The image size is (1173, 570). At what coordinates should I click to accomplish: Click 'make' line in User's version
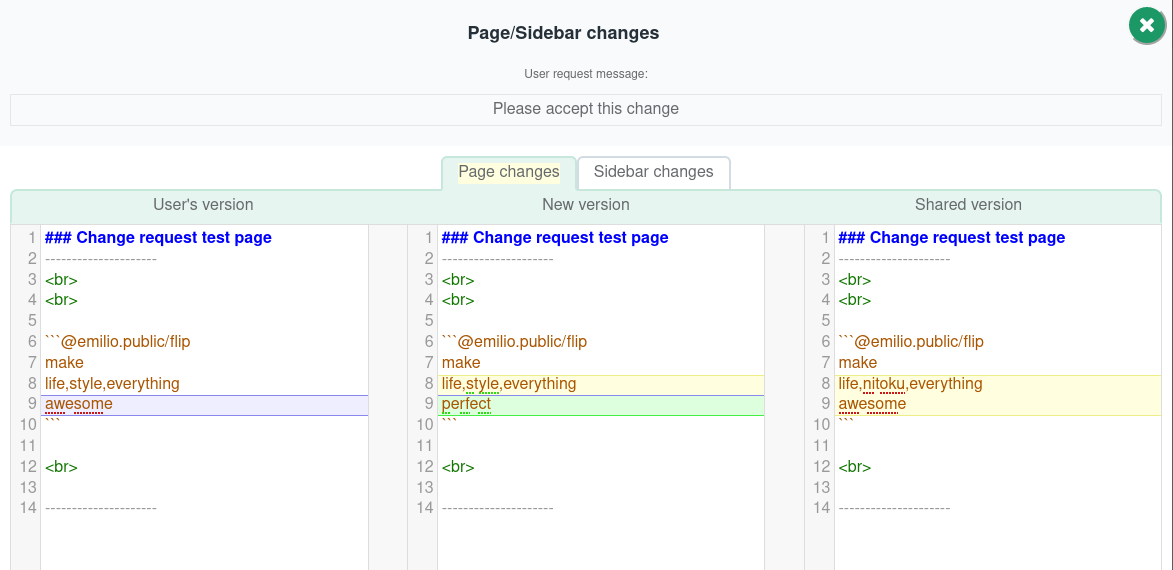[64, 363]
